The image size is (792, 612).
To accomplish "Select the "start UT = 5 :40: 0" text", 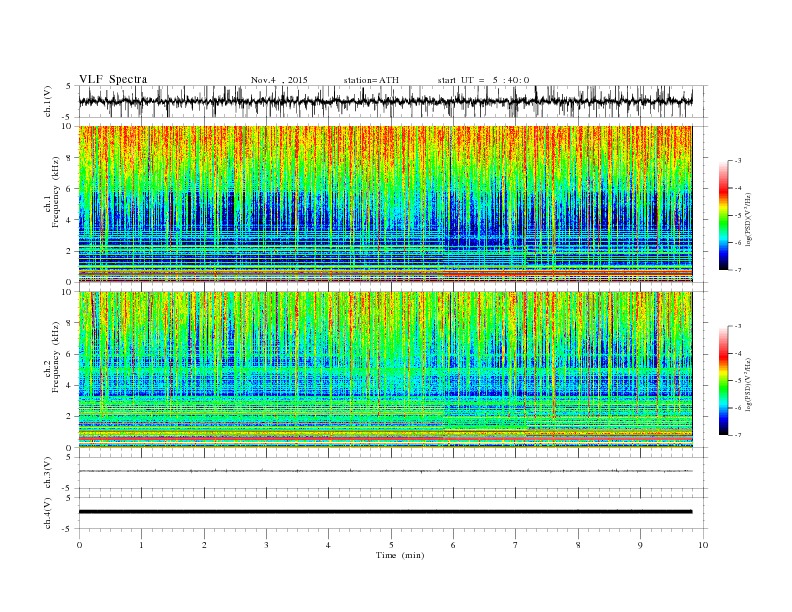I will (x=483, y=80).
